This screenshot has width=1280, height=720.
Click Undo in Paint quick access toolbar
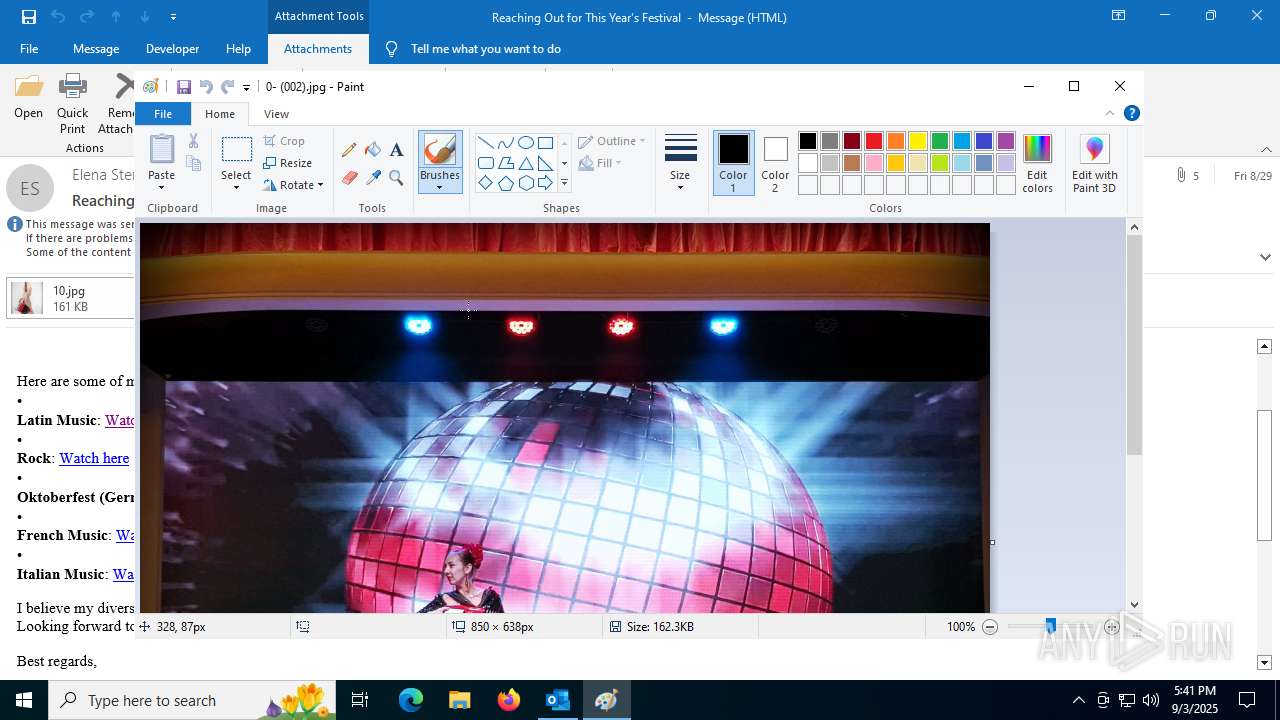click(206, 87)
